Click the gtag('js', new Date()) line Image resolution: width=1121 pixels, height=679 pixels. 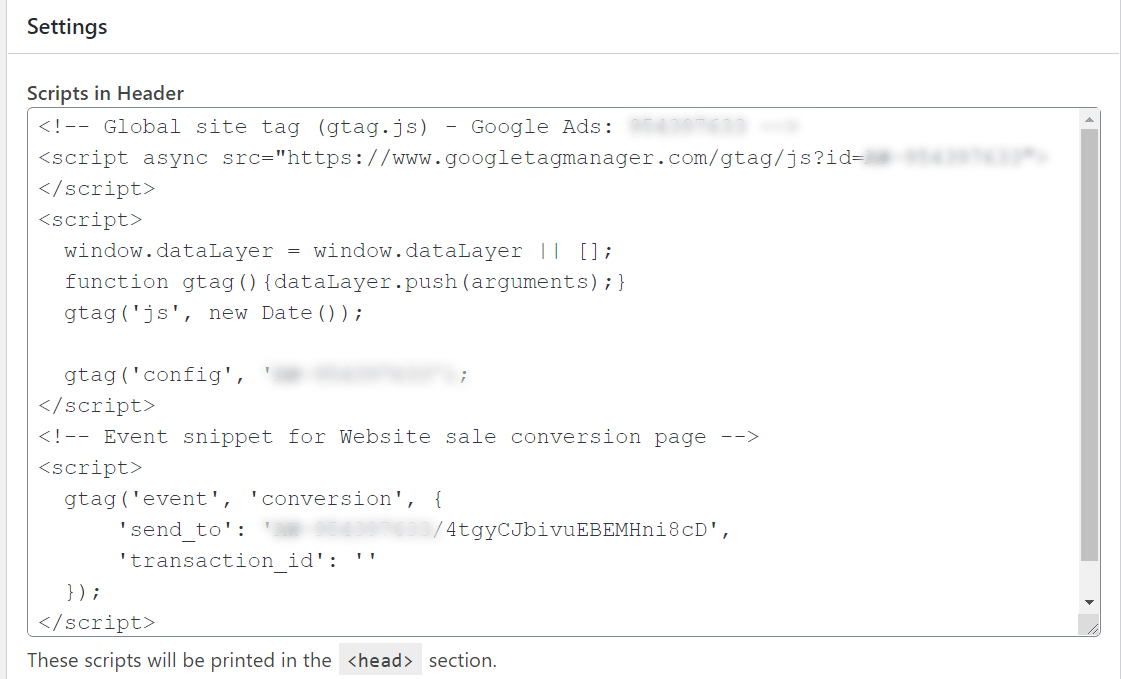point(214,313)
